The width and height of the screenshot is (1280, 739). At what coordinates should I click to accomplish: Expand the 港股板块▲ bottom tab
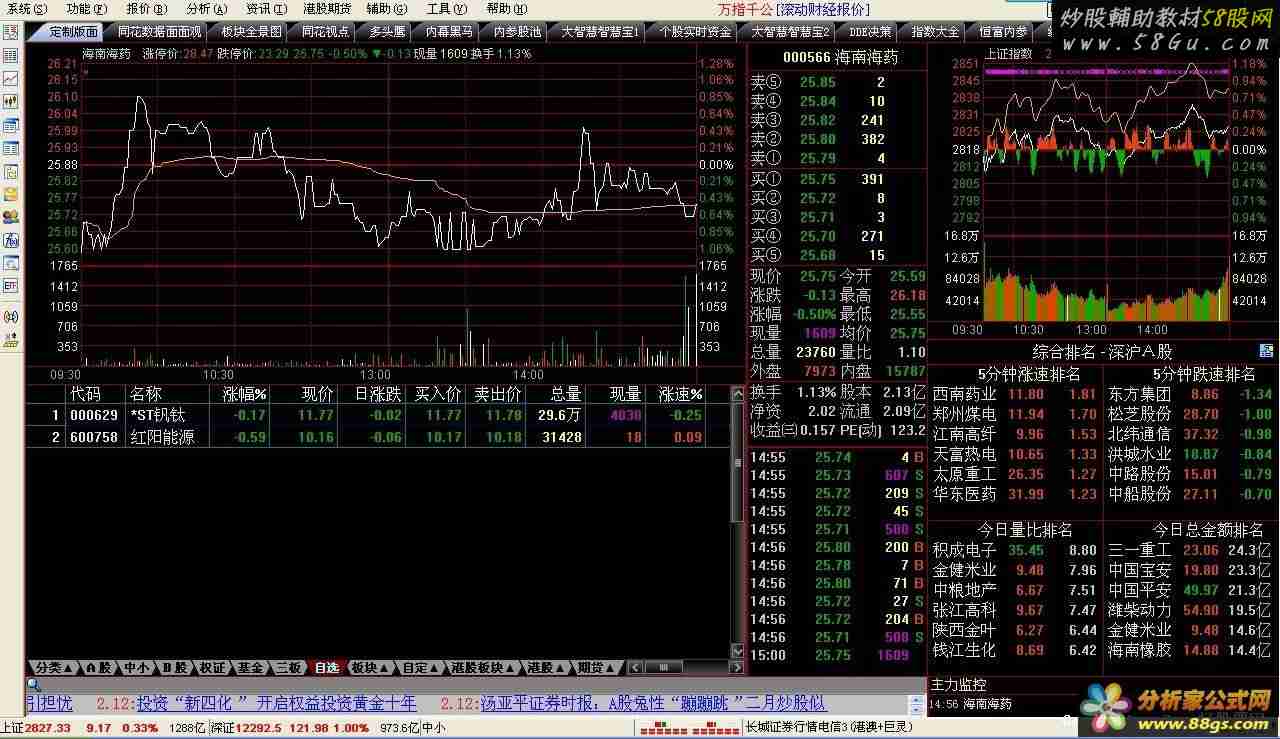pyautogui.click(x=483, y=667)
